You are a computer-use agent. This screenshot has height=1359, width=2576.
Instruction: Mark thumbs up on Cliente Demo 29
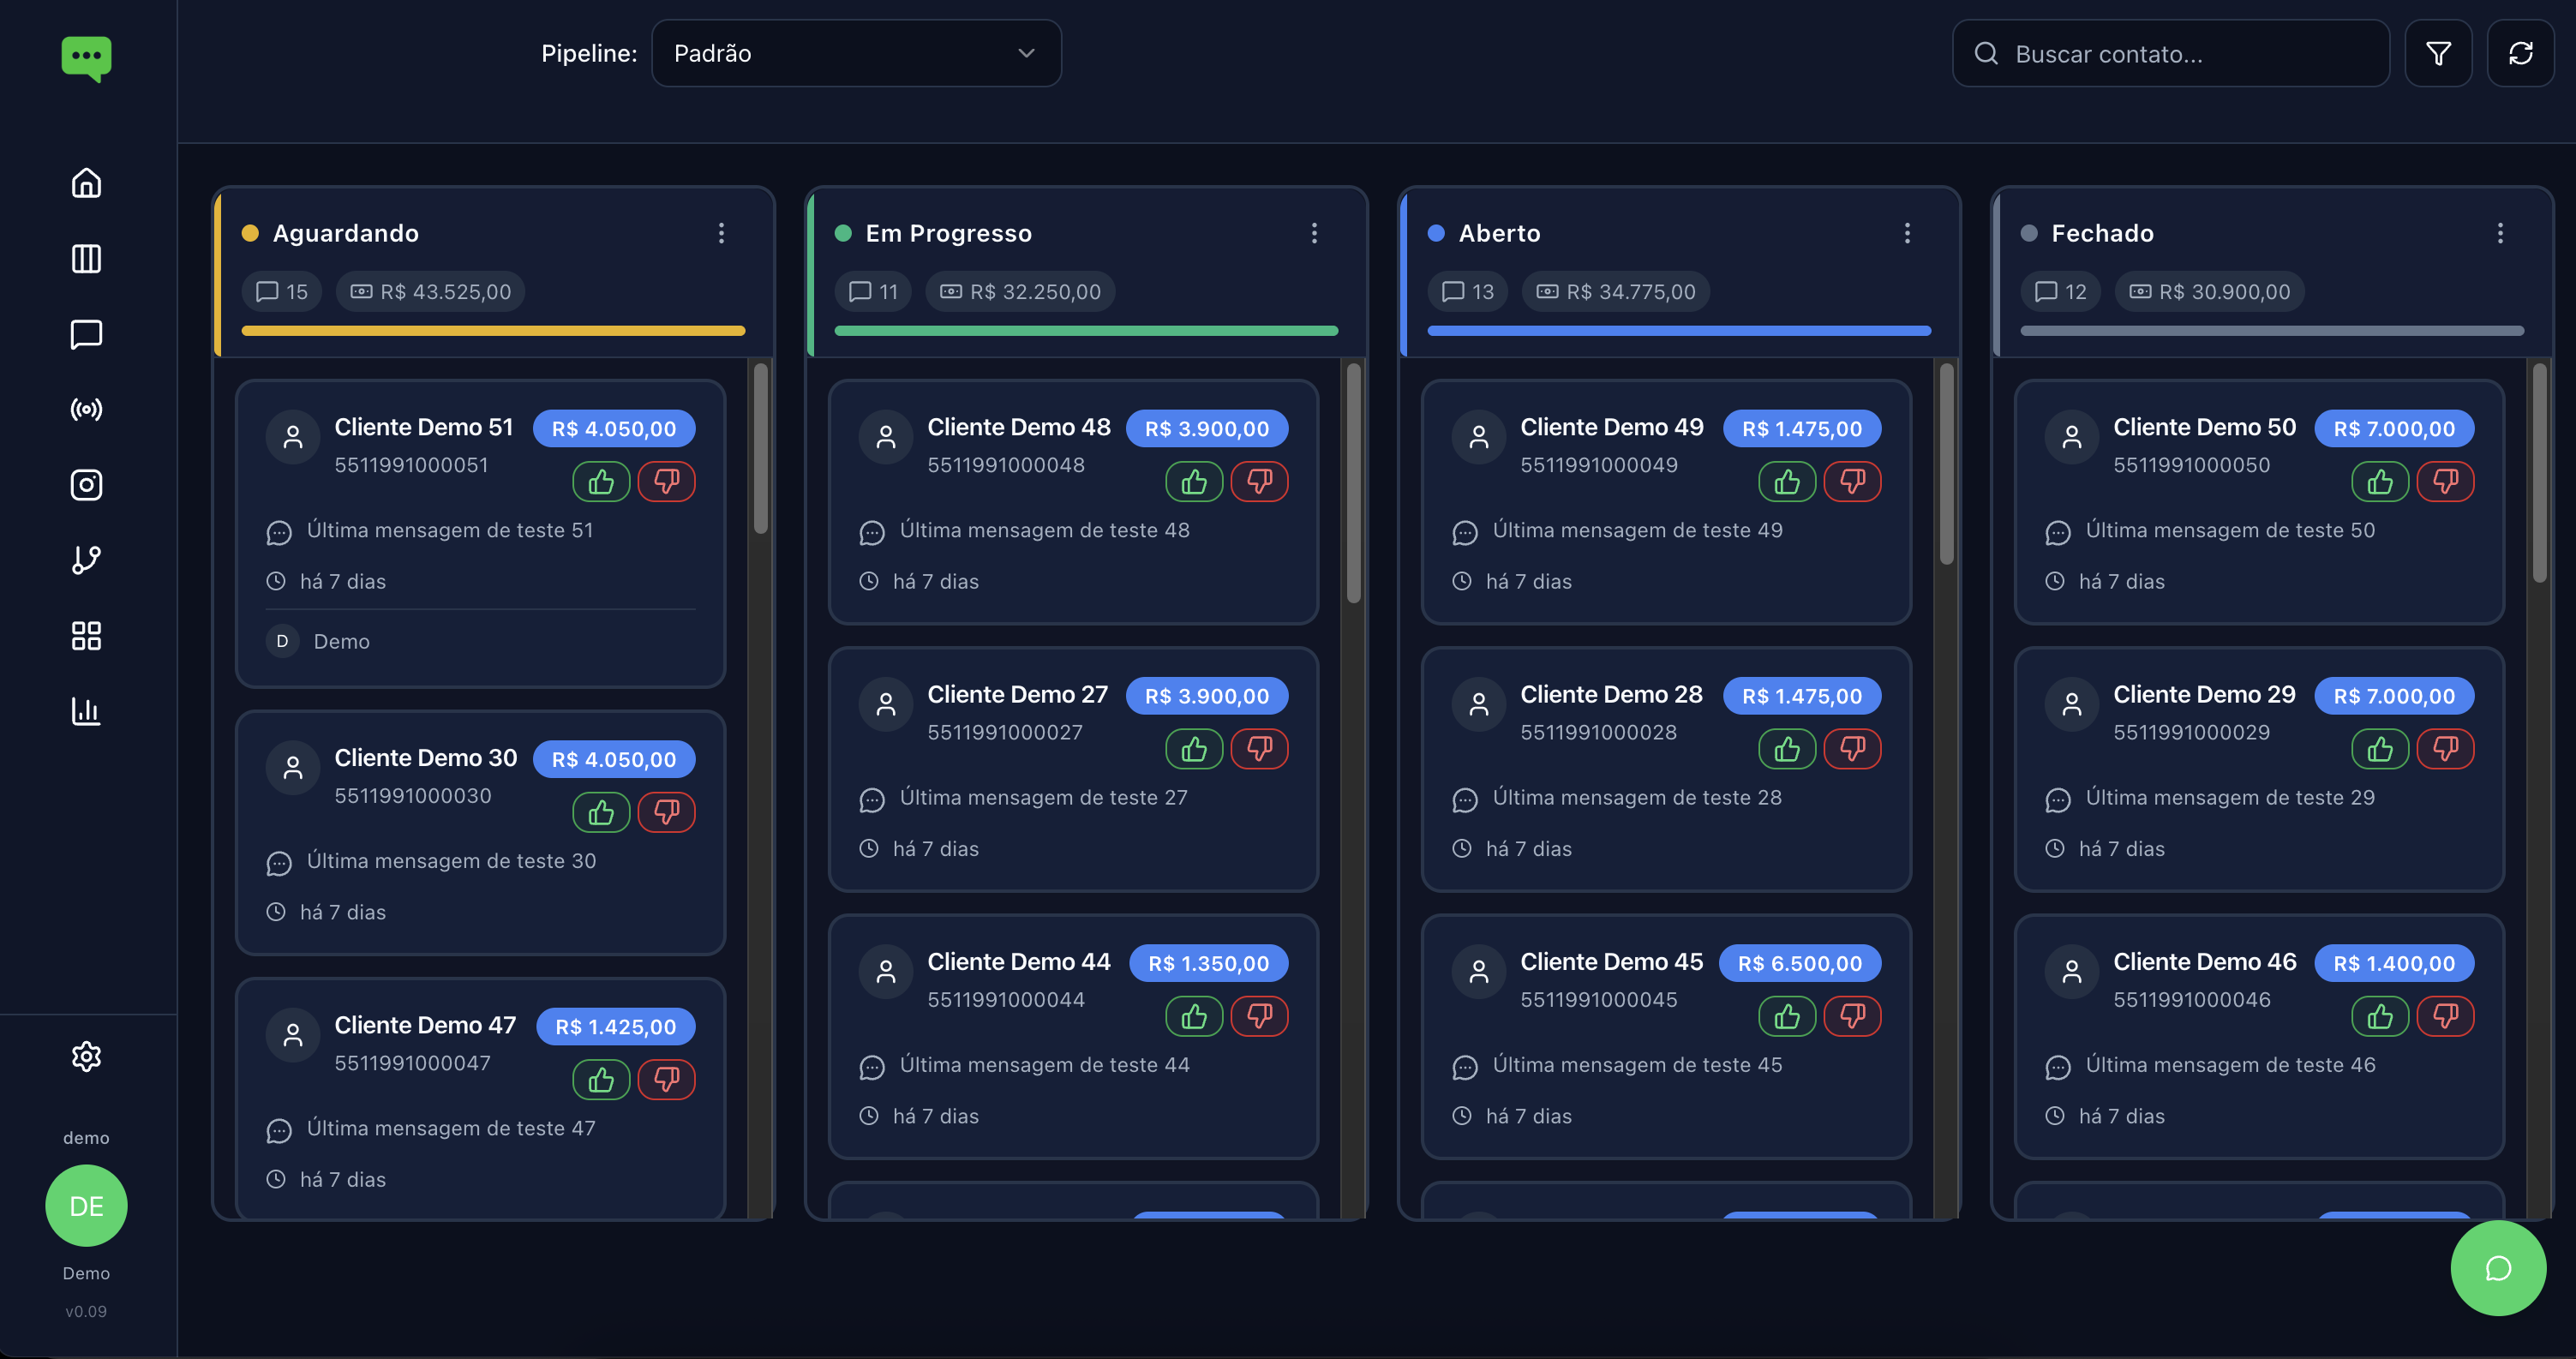[x=2381, y=748]
